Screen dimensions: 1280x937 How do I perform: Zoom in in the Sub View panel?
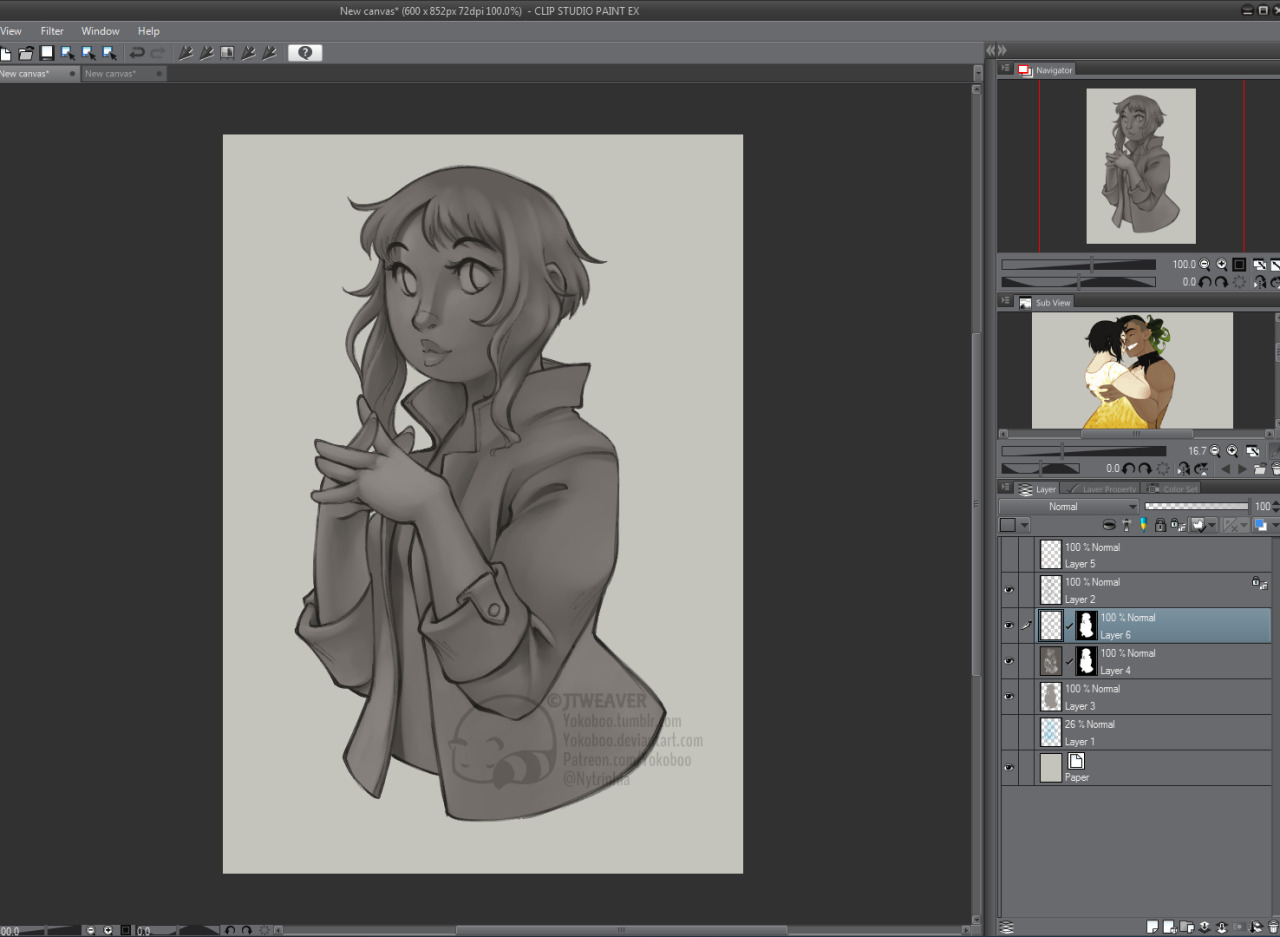1232,451
